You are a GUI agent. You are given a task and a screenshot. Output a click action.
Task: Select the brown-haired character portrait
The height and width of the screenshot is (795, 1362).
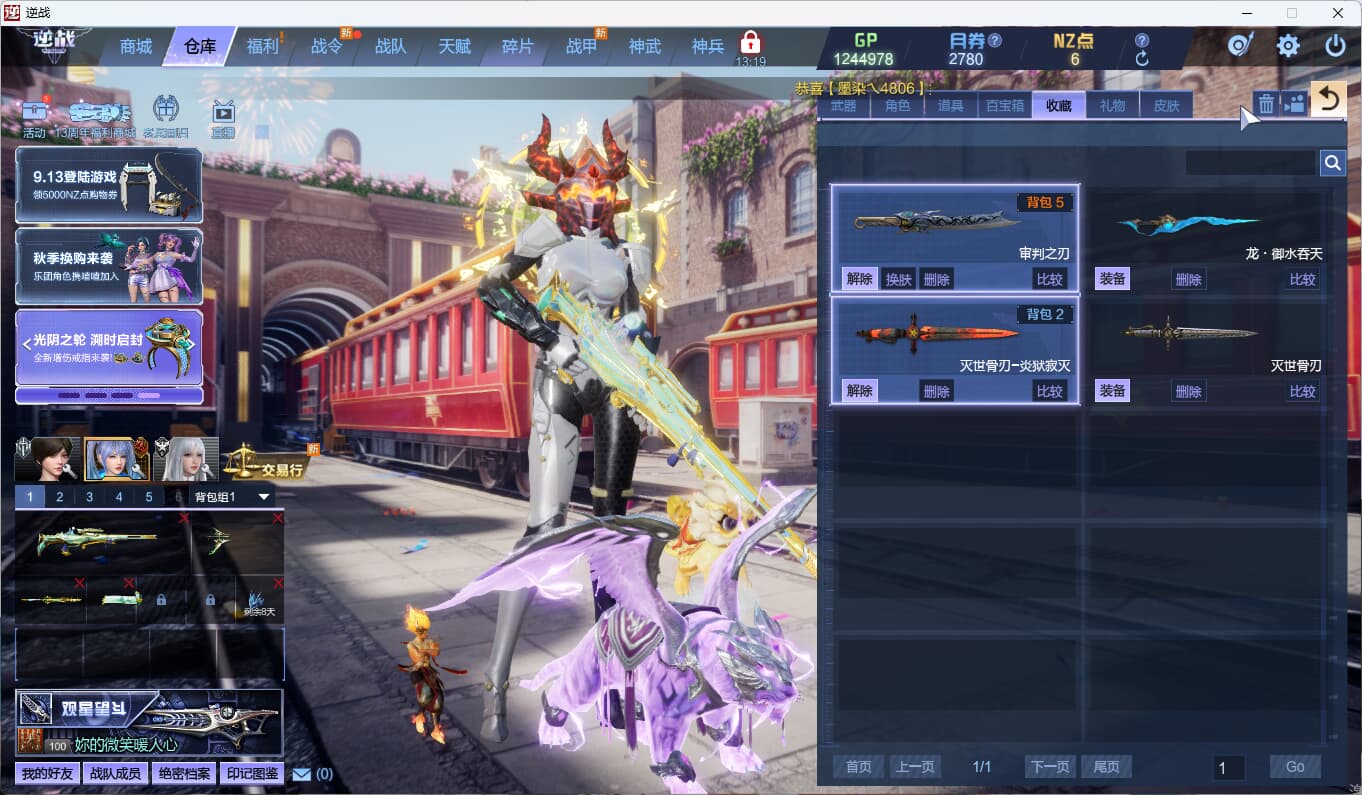47,460
